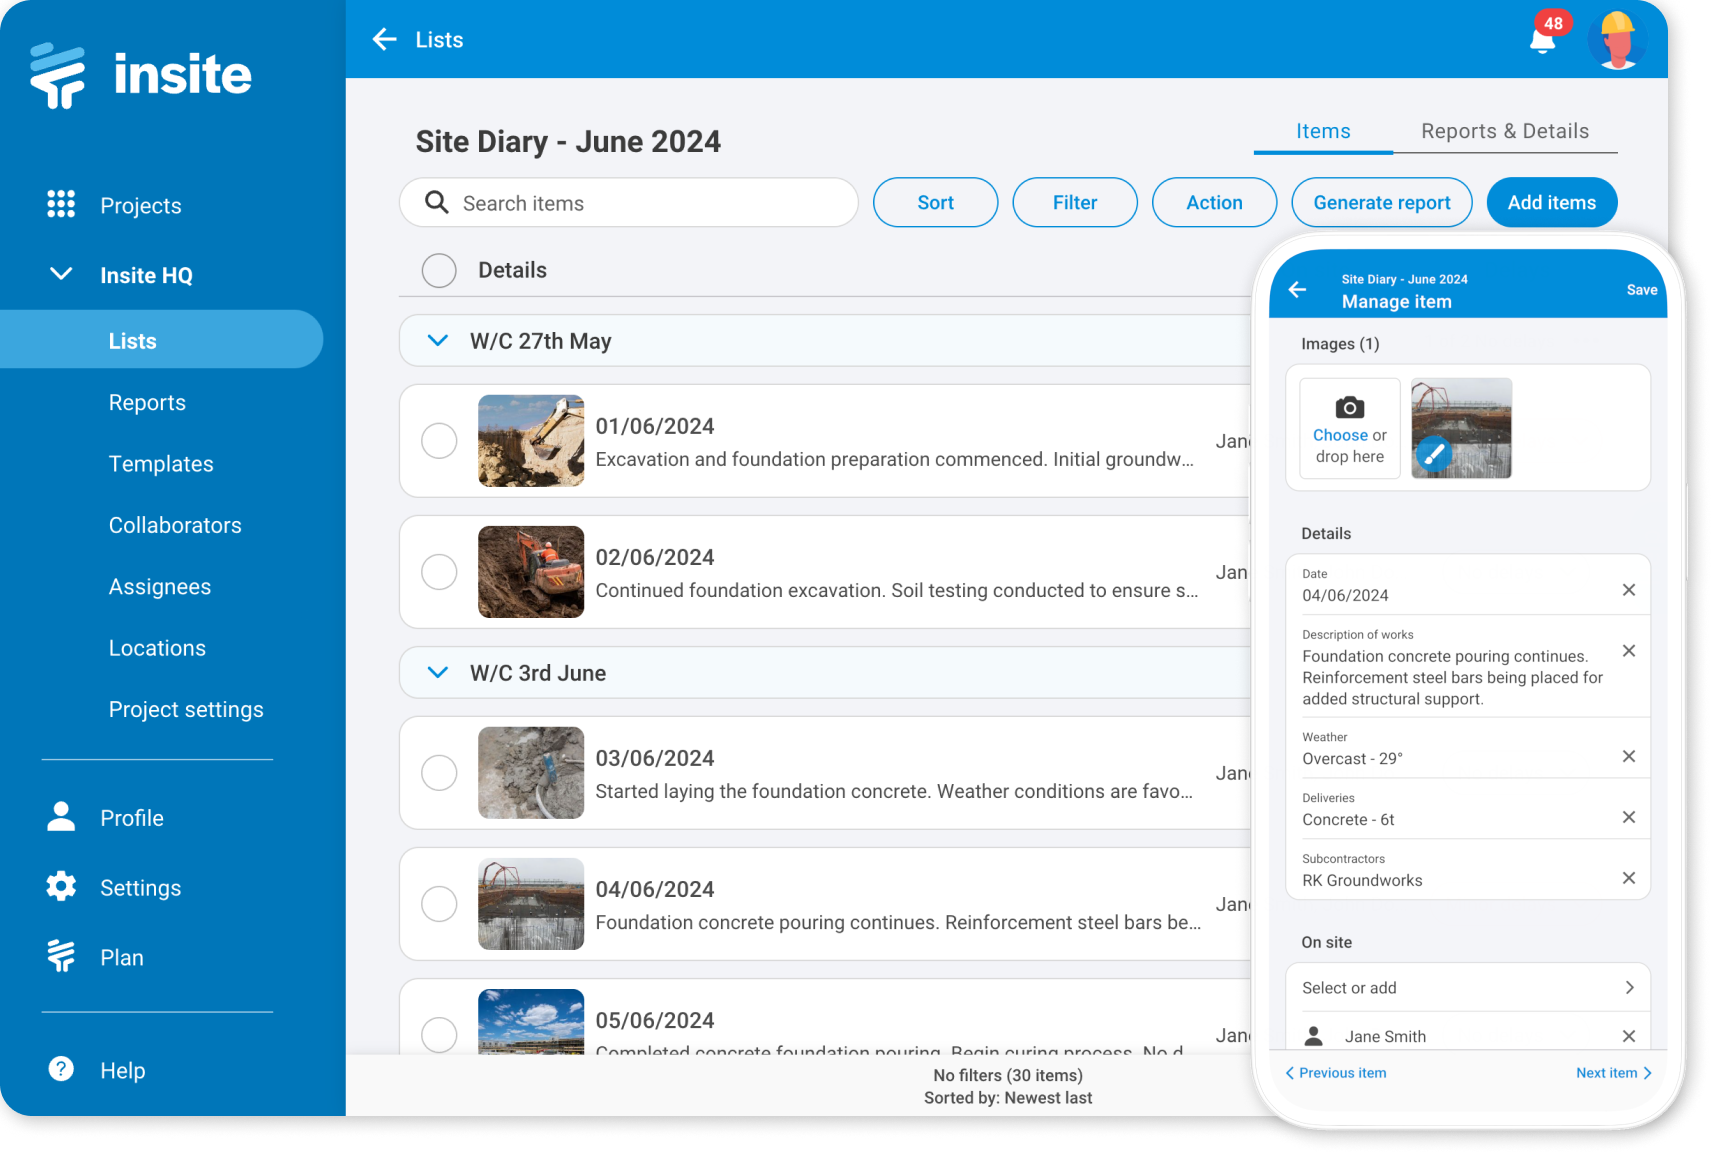Open the Help question mark icon
The height and width of the screenshot is (1152, 1728).
tap(61, 1069)
